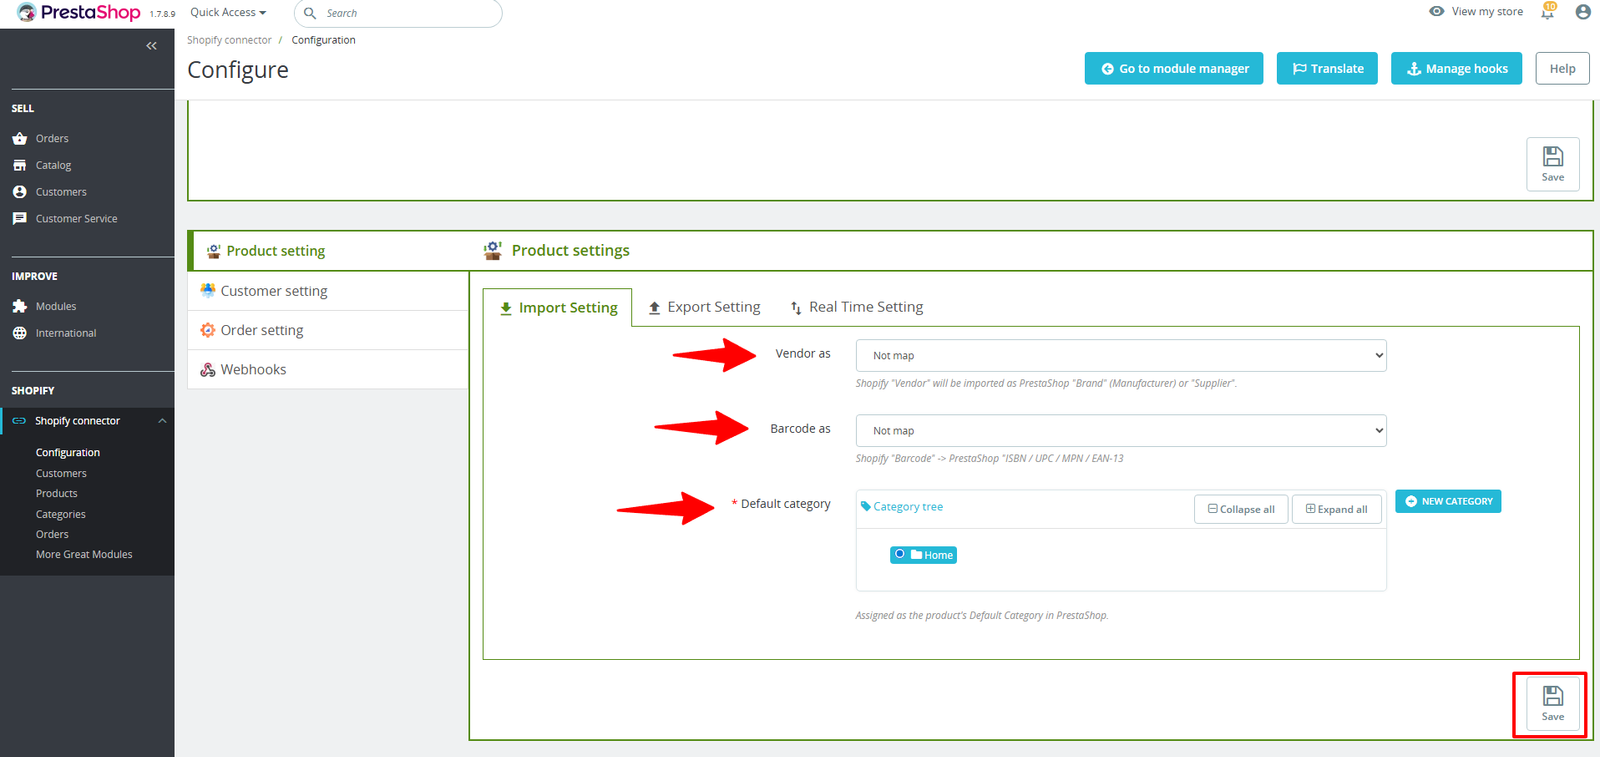The image size is (1600, 757).
Task: Open the Vendor as dropdown
Action: pyautogui.click(x=1121, y=356)
